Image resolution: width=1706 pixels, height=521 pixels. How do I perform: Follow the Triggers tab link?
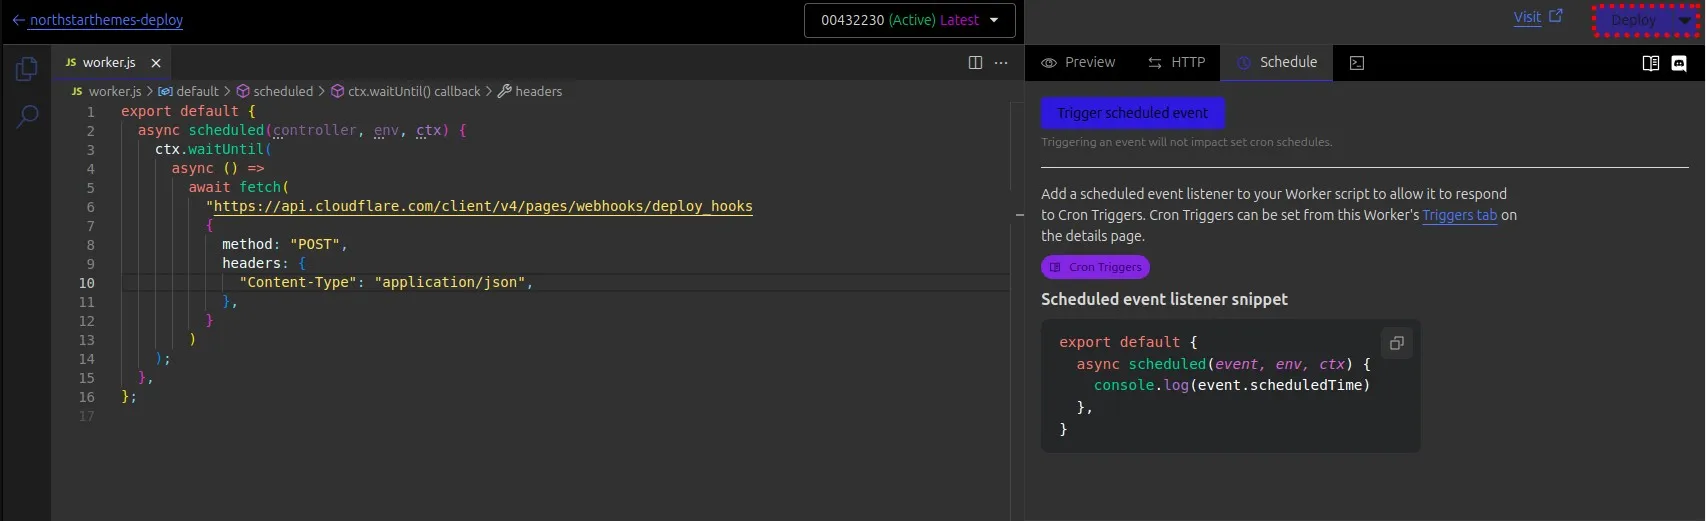[x=1460, y=215]
